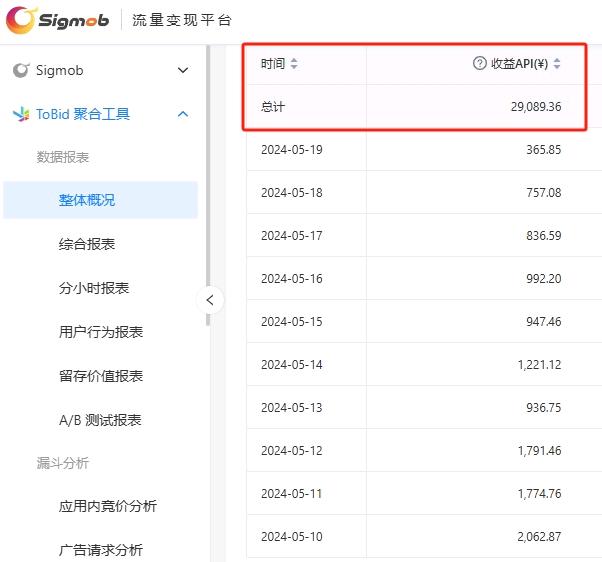Open 留存价值报表
This screenshot has height=562, width=602.
click(101, 376)
